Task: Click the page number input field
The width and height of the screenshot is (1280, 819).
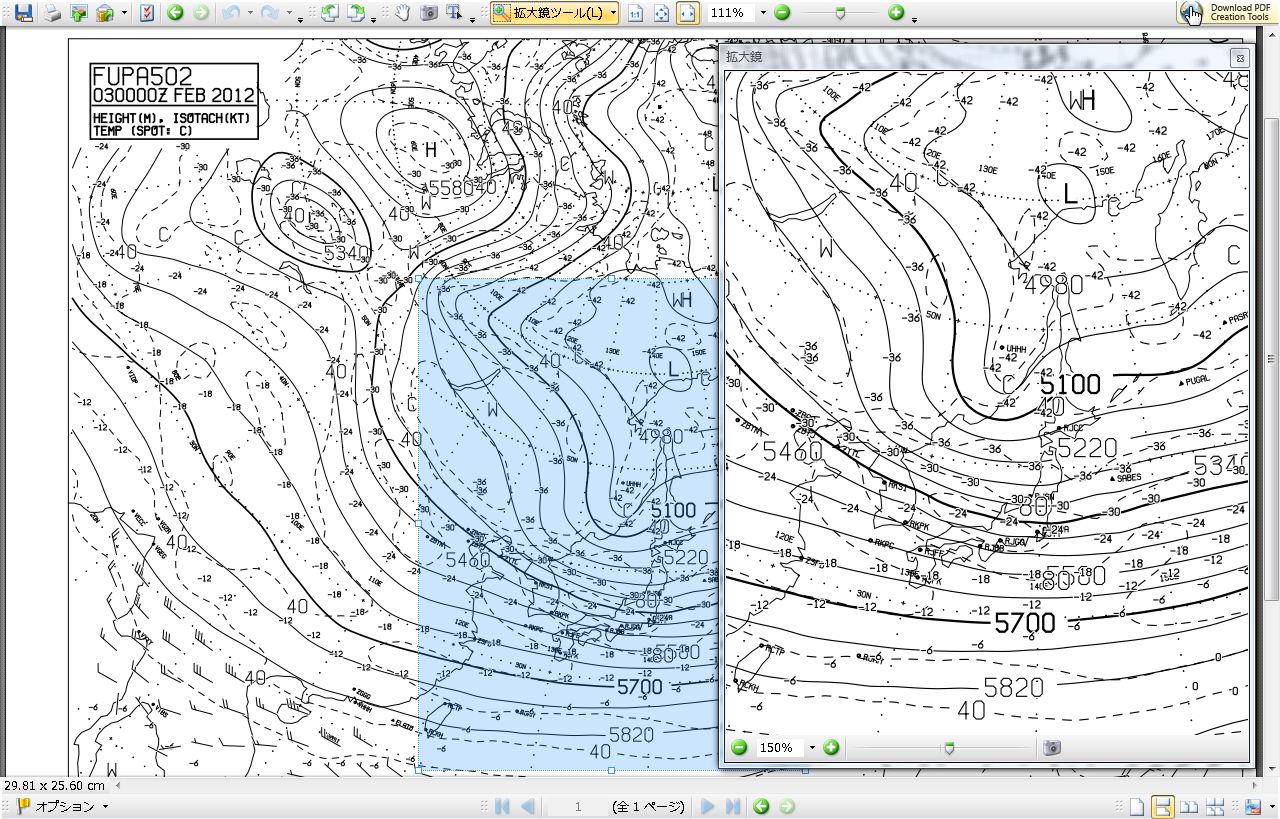Action: (577, 806)
